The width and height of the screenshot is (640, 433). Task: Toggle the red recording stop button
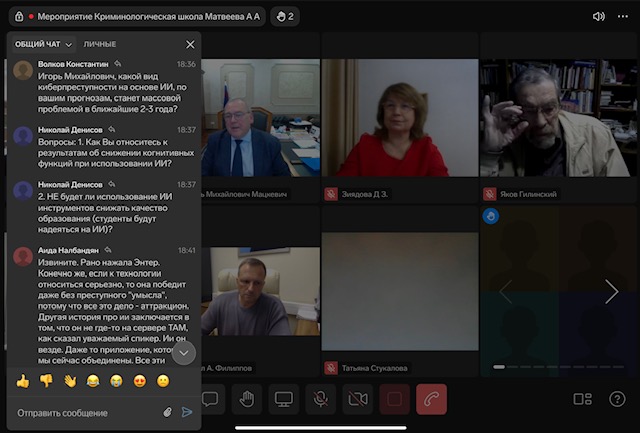click(394, 399)
